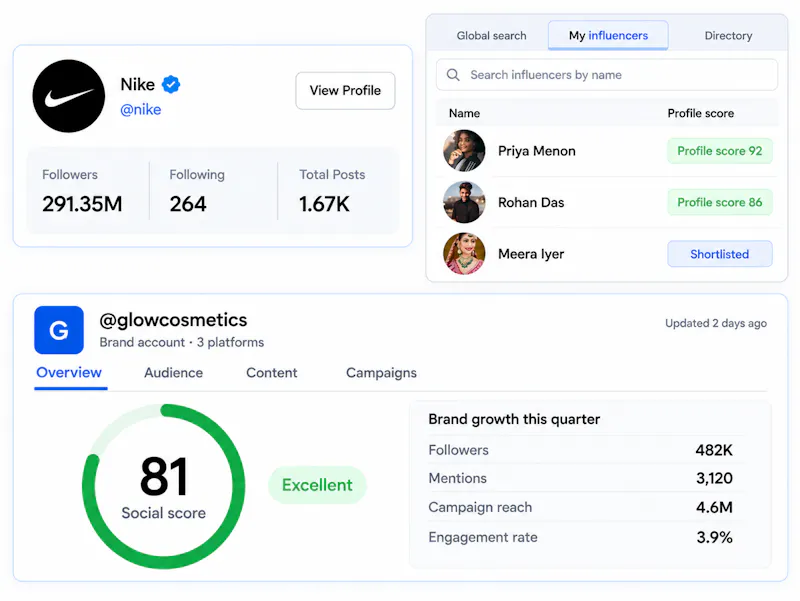Open Priya Menon's profile photo
Viewport: 800px width, 601px height.
[464, 151]
